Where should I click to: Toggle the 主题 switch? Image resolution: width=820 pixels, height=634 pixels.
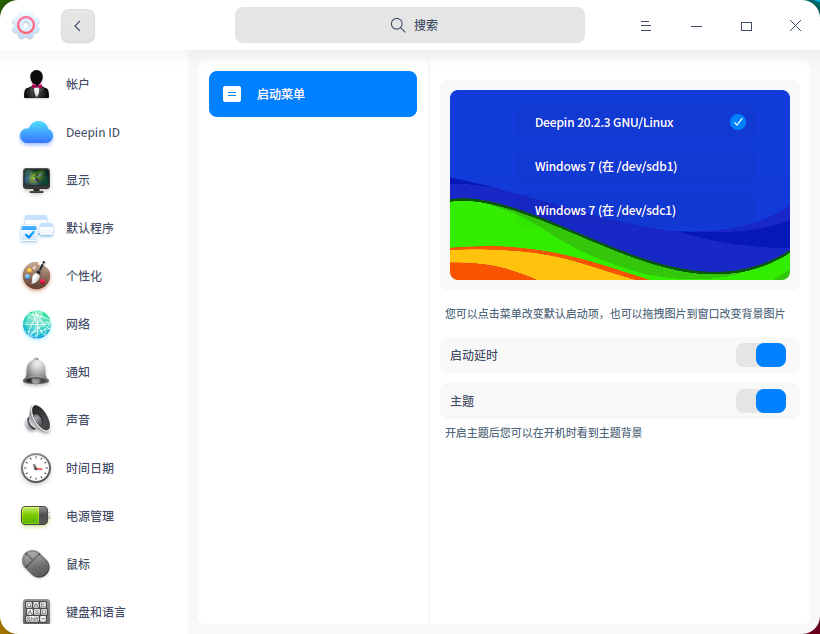tap(761, 401)
